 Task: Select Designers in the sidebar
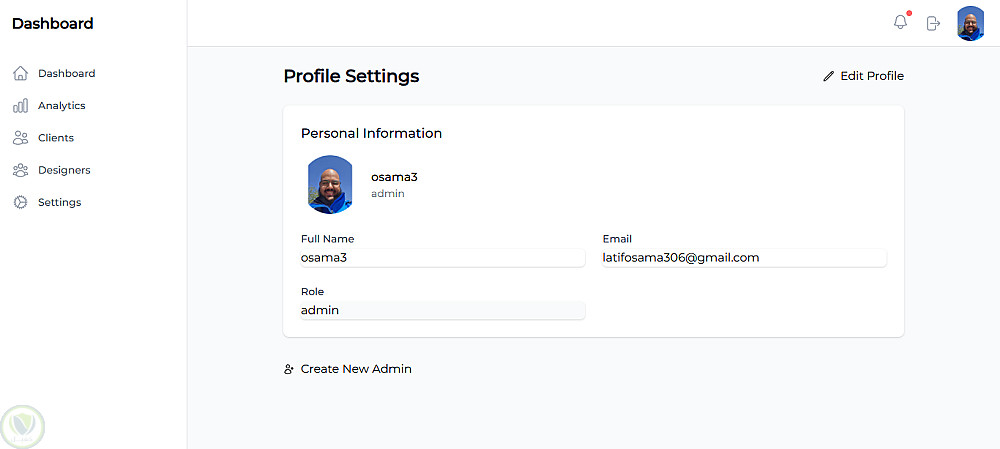(64, 170)
